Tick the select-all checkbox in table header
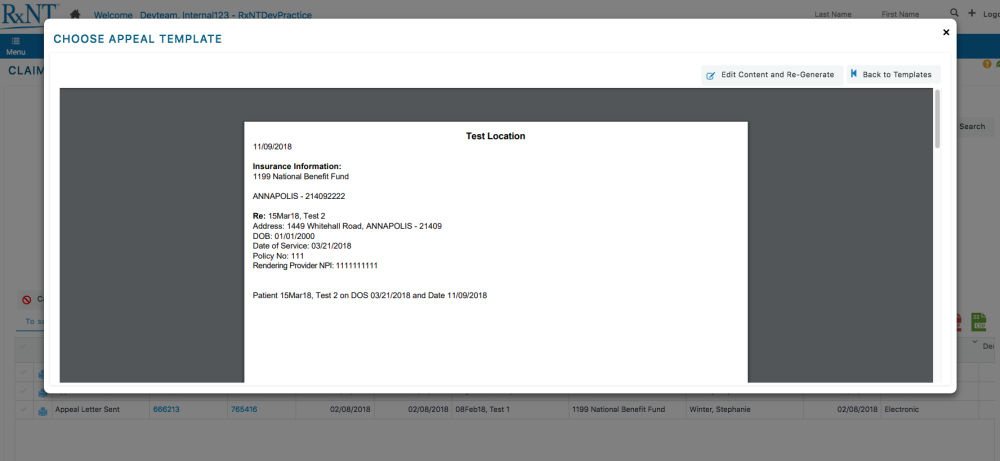Image resolution: width=1000 pixels, height=461 pixels. pos(24,346)
